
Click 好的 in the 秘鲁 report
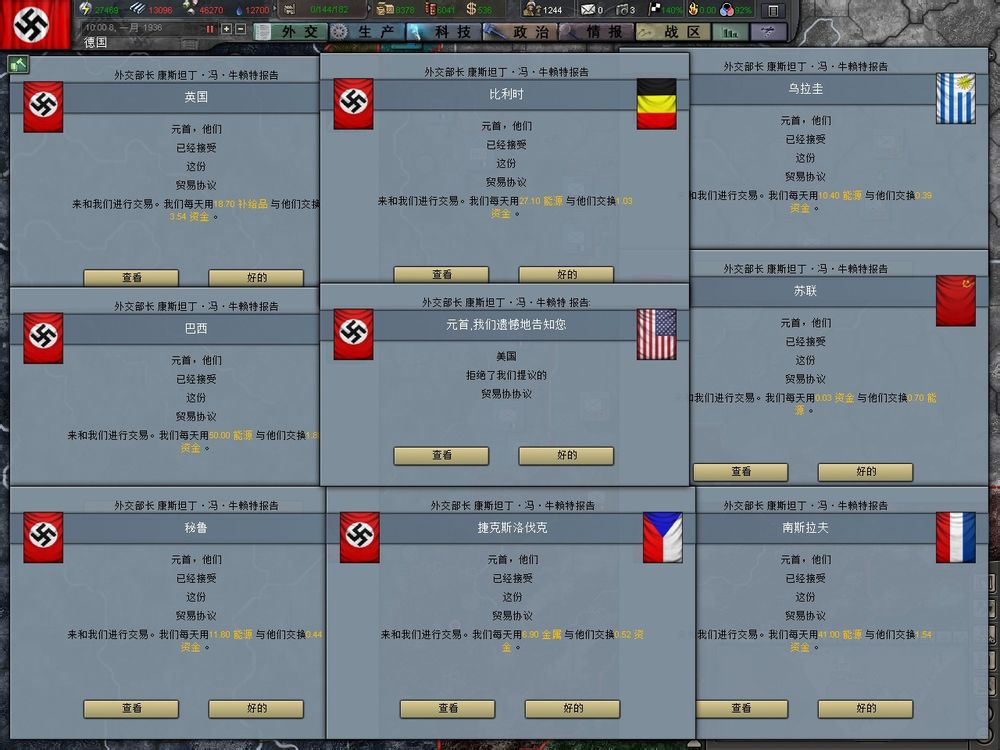click(256, 709)
